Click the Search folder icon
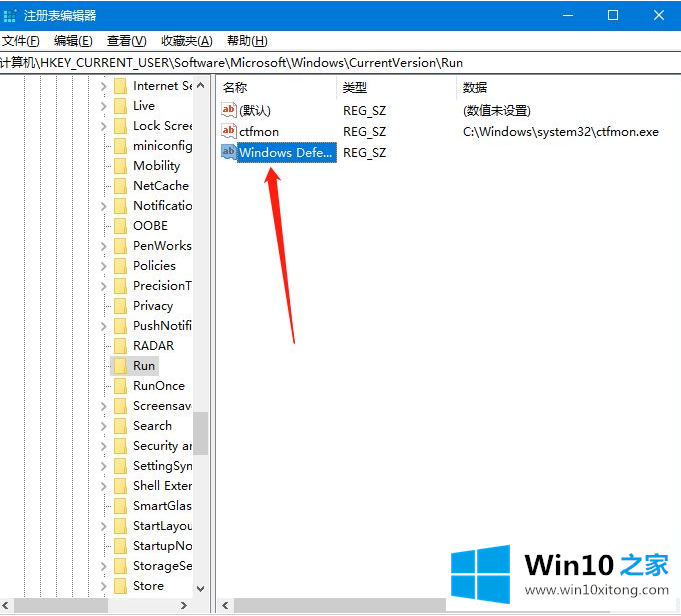This screenshot has height=616, width=681. [x=120, y=426]
